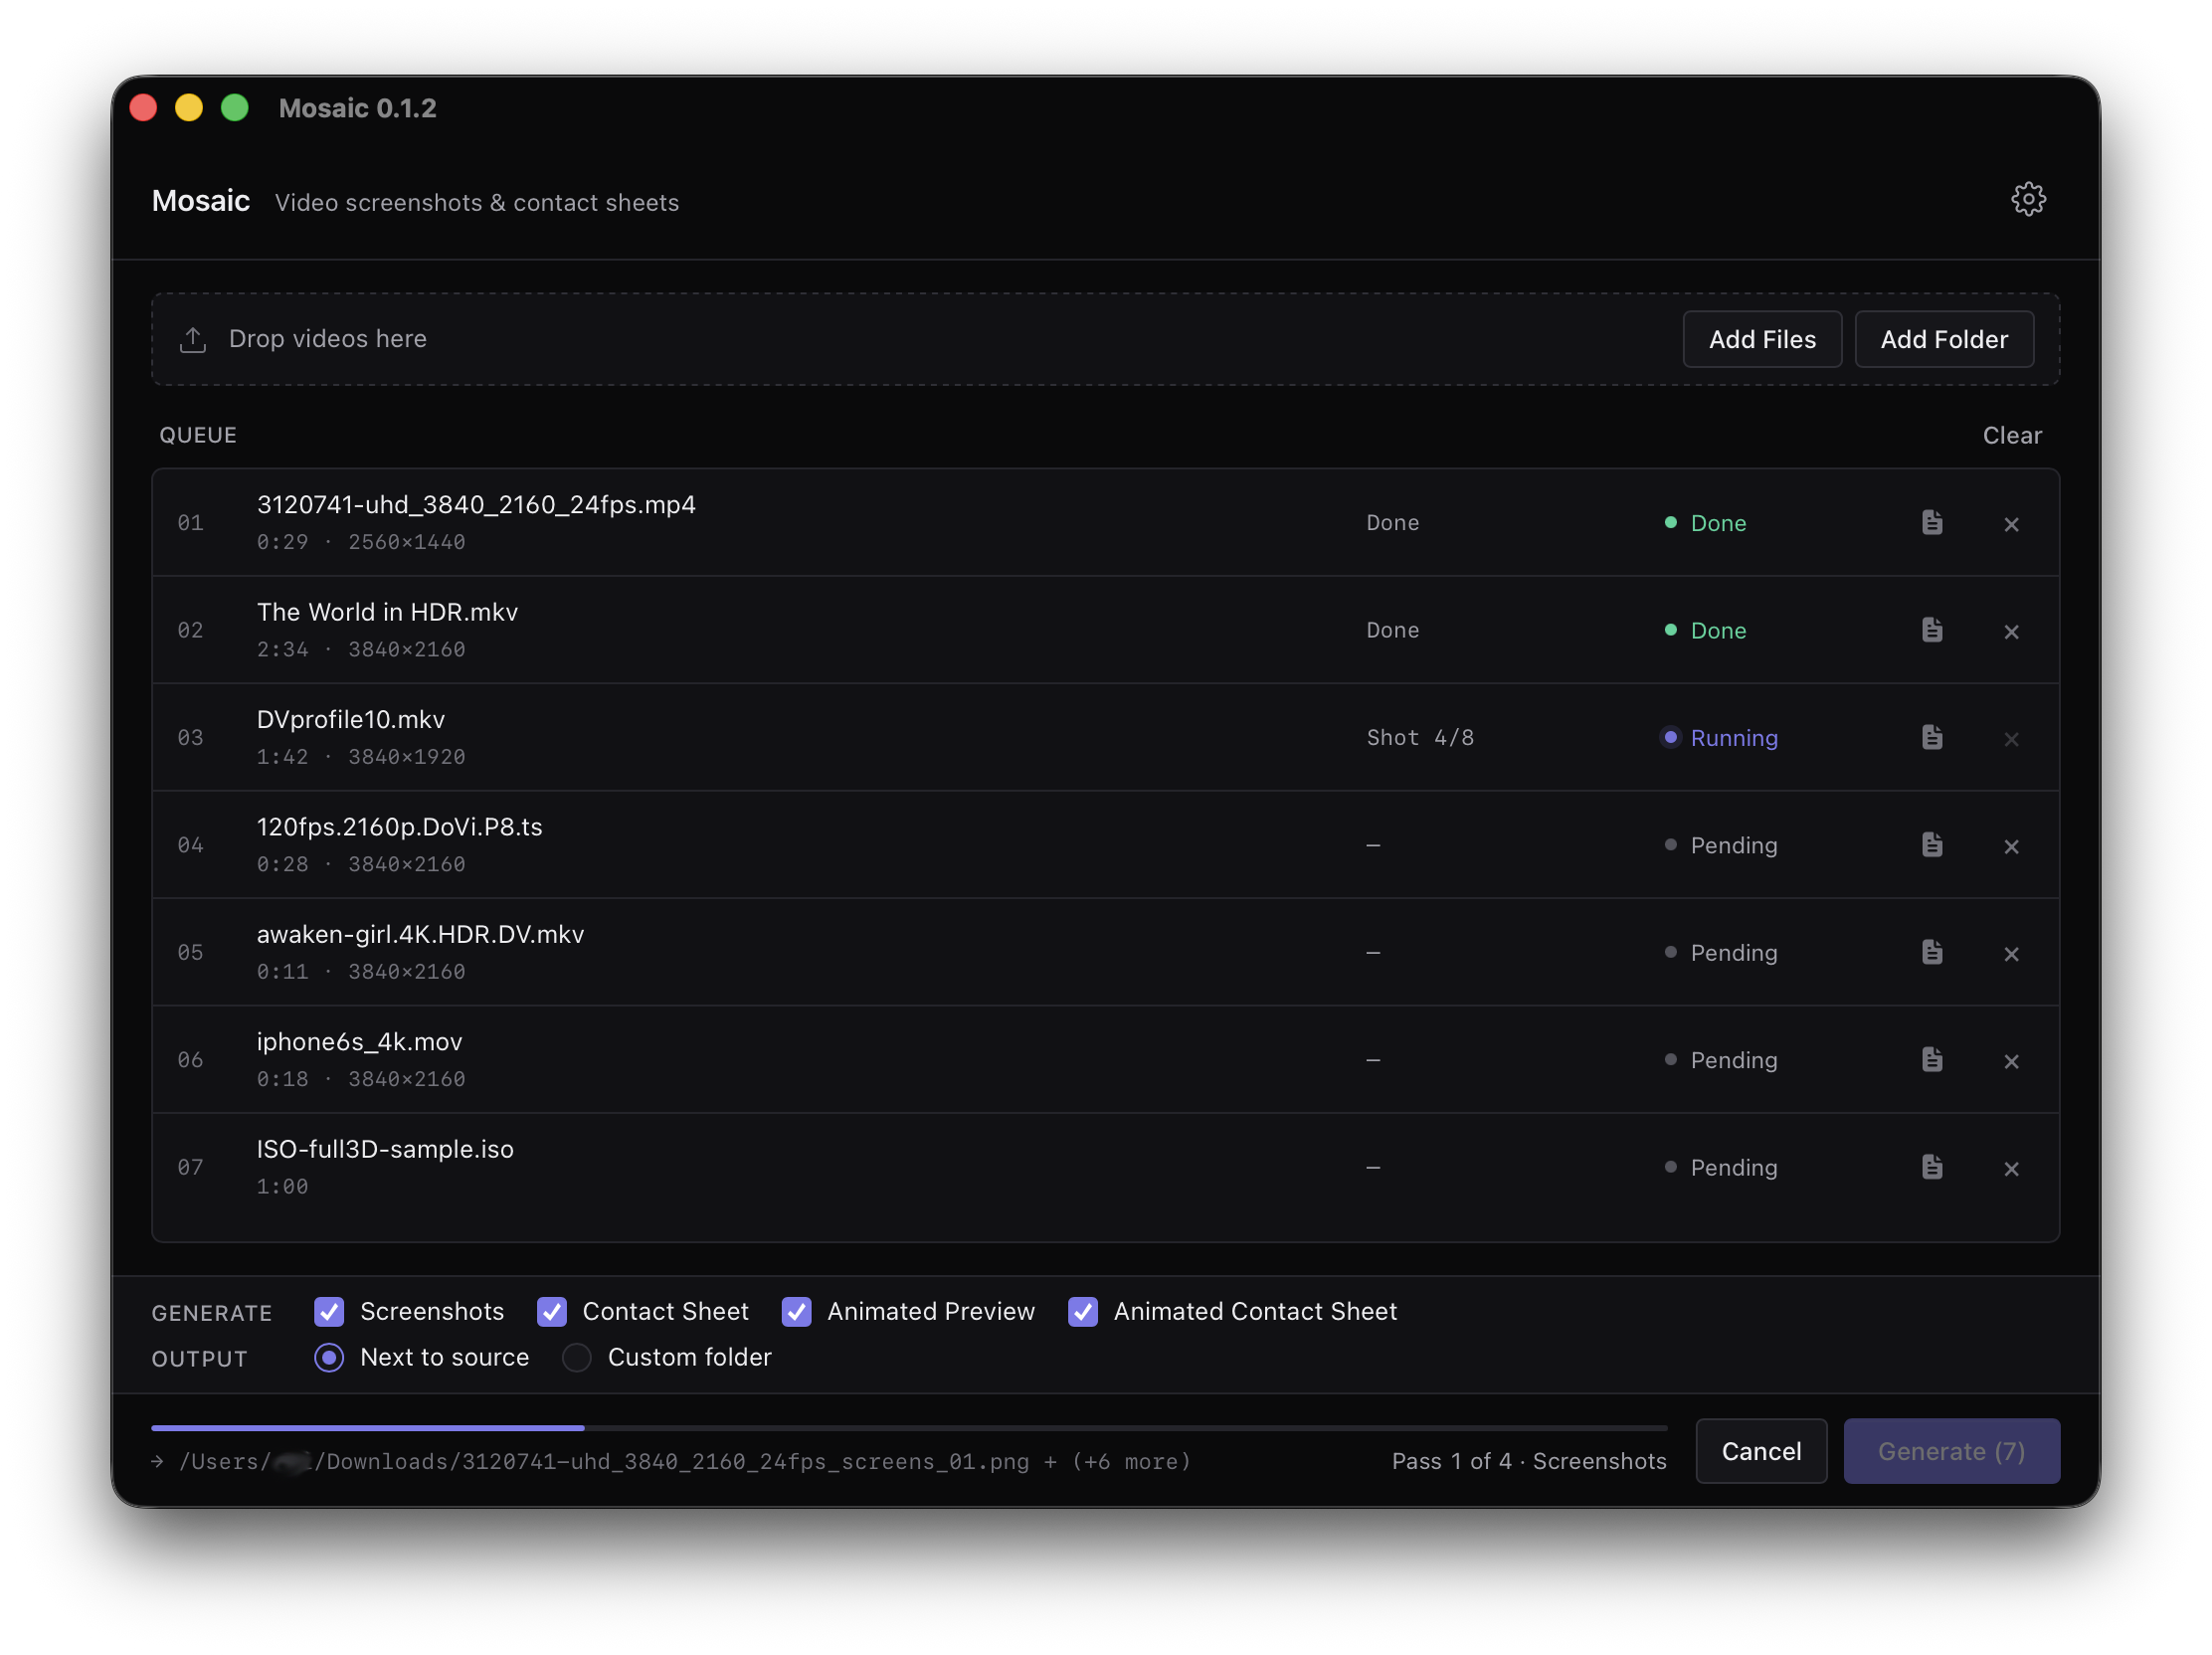Remove iphone6s_4k.mov from queue

[2011, 1061]
